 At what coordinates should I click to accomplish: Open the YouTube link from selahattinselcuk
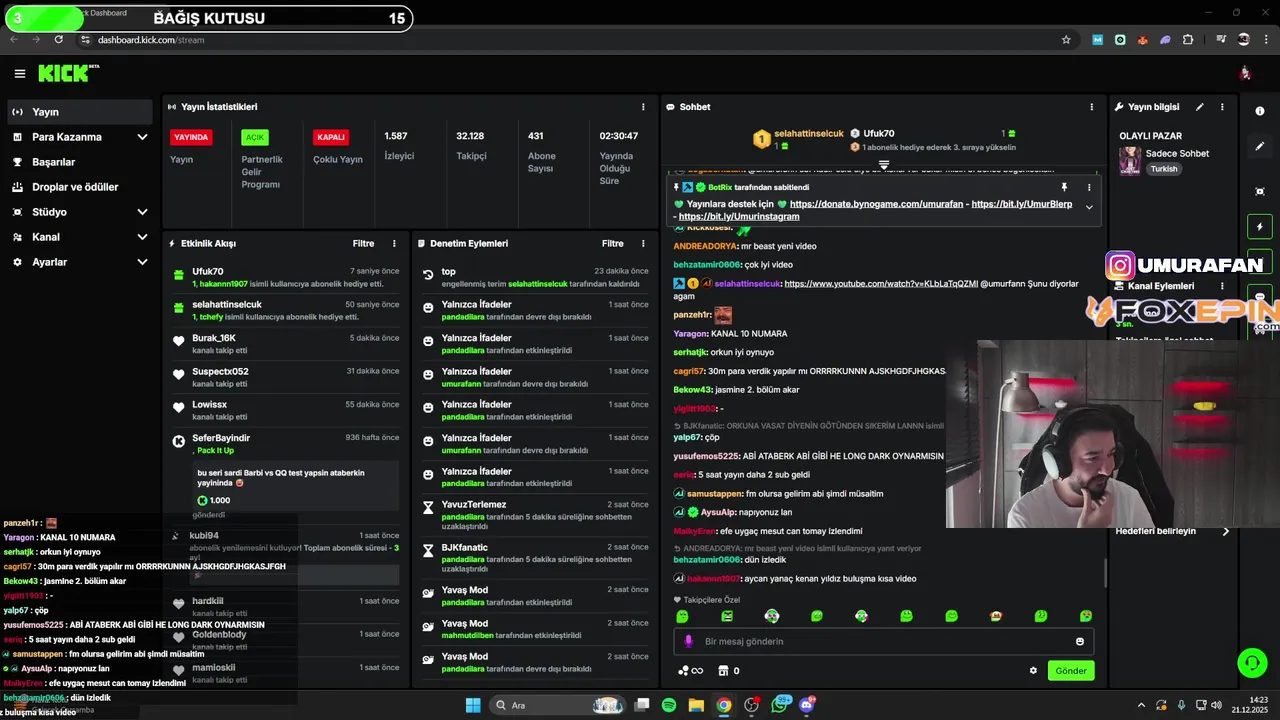tap(881, 284)
